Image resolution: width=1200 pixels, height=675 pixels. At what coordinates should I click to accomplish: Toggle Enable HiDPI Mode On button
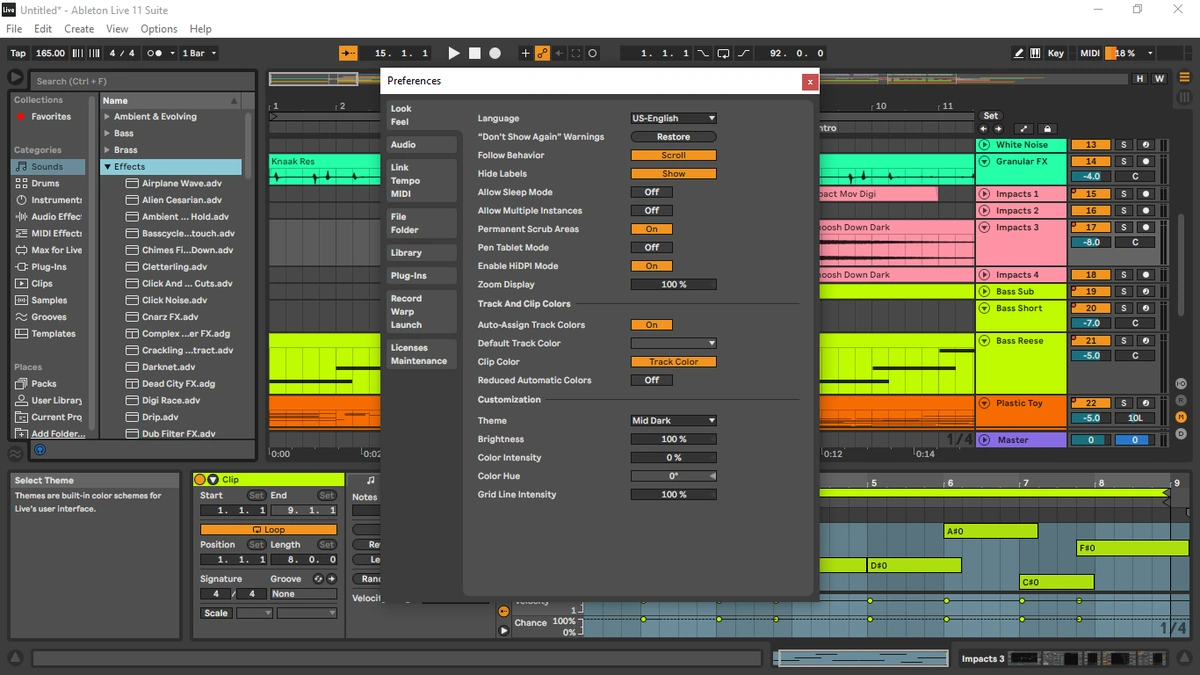tap(652, 266)
